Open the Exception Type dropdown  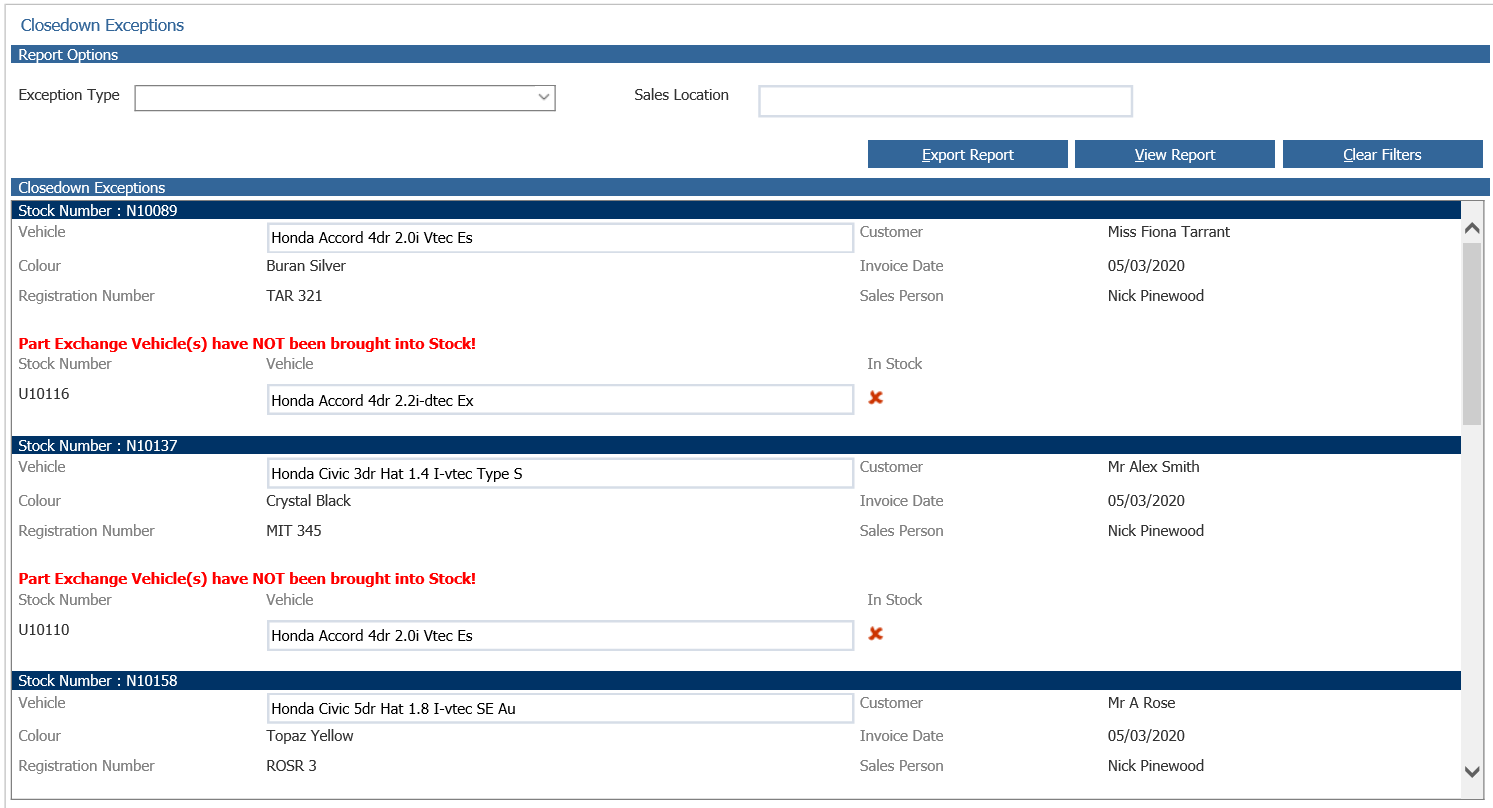344,97
